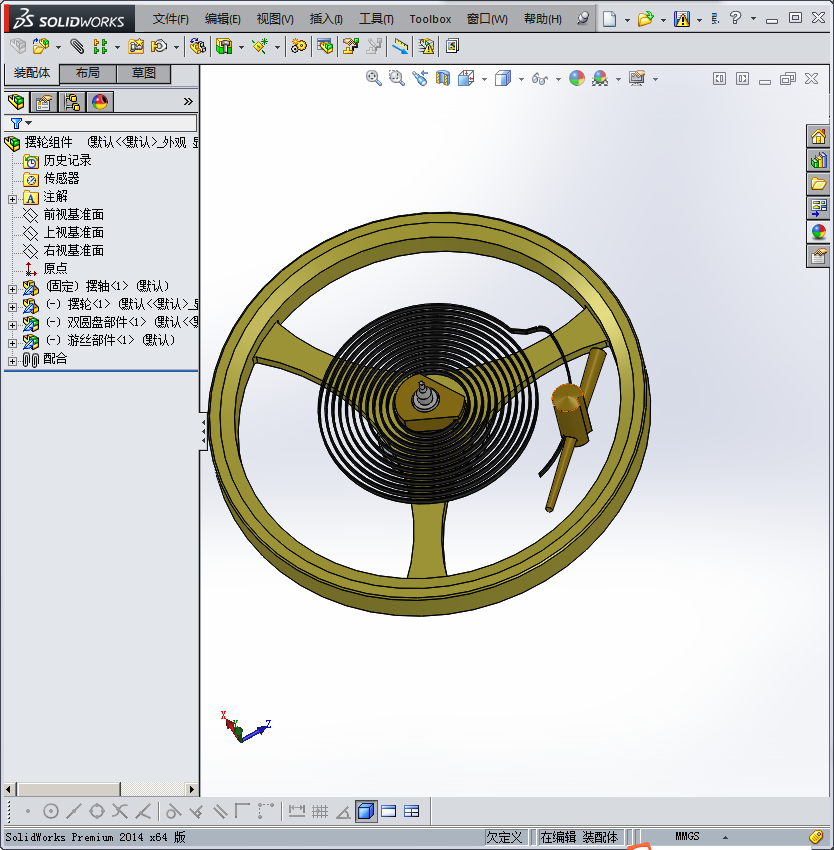This screenshot has width=834, height=850.
Task: Click the Zoom to Fit magnifier icon
Action: 373,78
